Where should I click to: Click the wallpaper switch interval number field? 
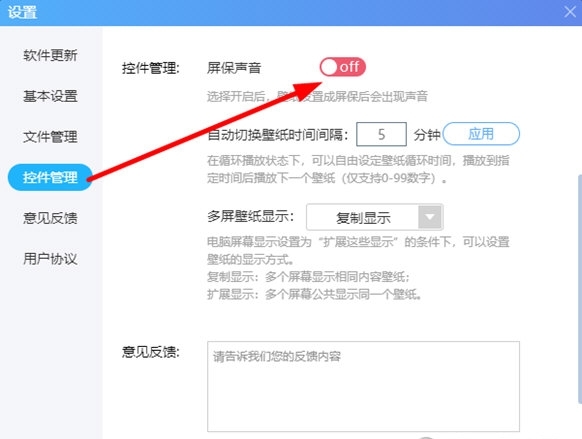(x=381, y=134)
